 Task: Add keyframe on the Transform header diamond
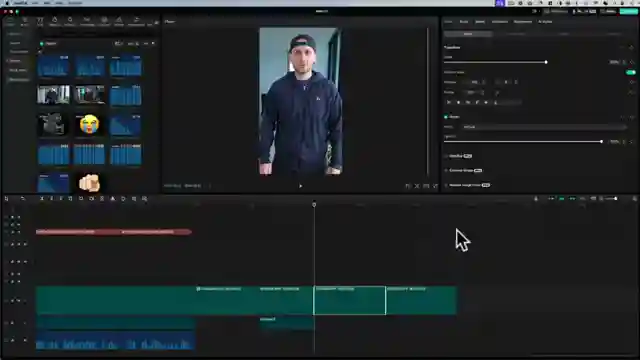[x=631, y=47]
